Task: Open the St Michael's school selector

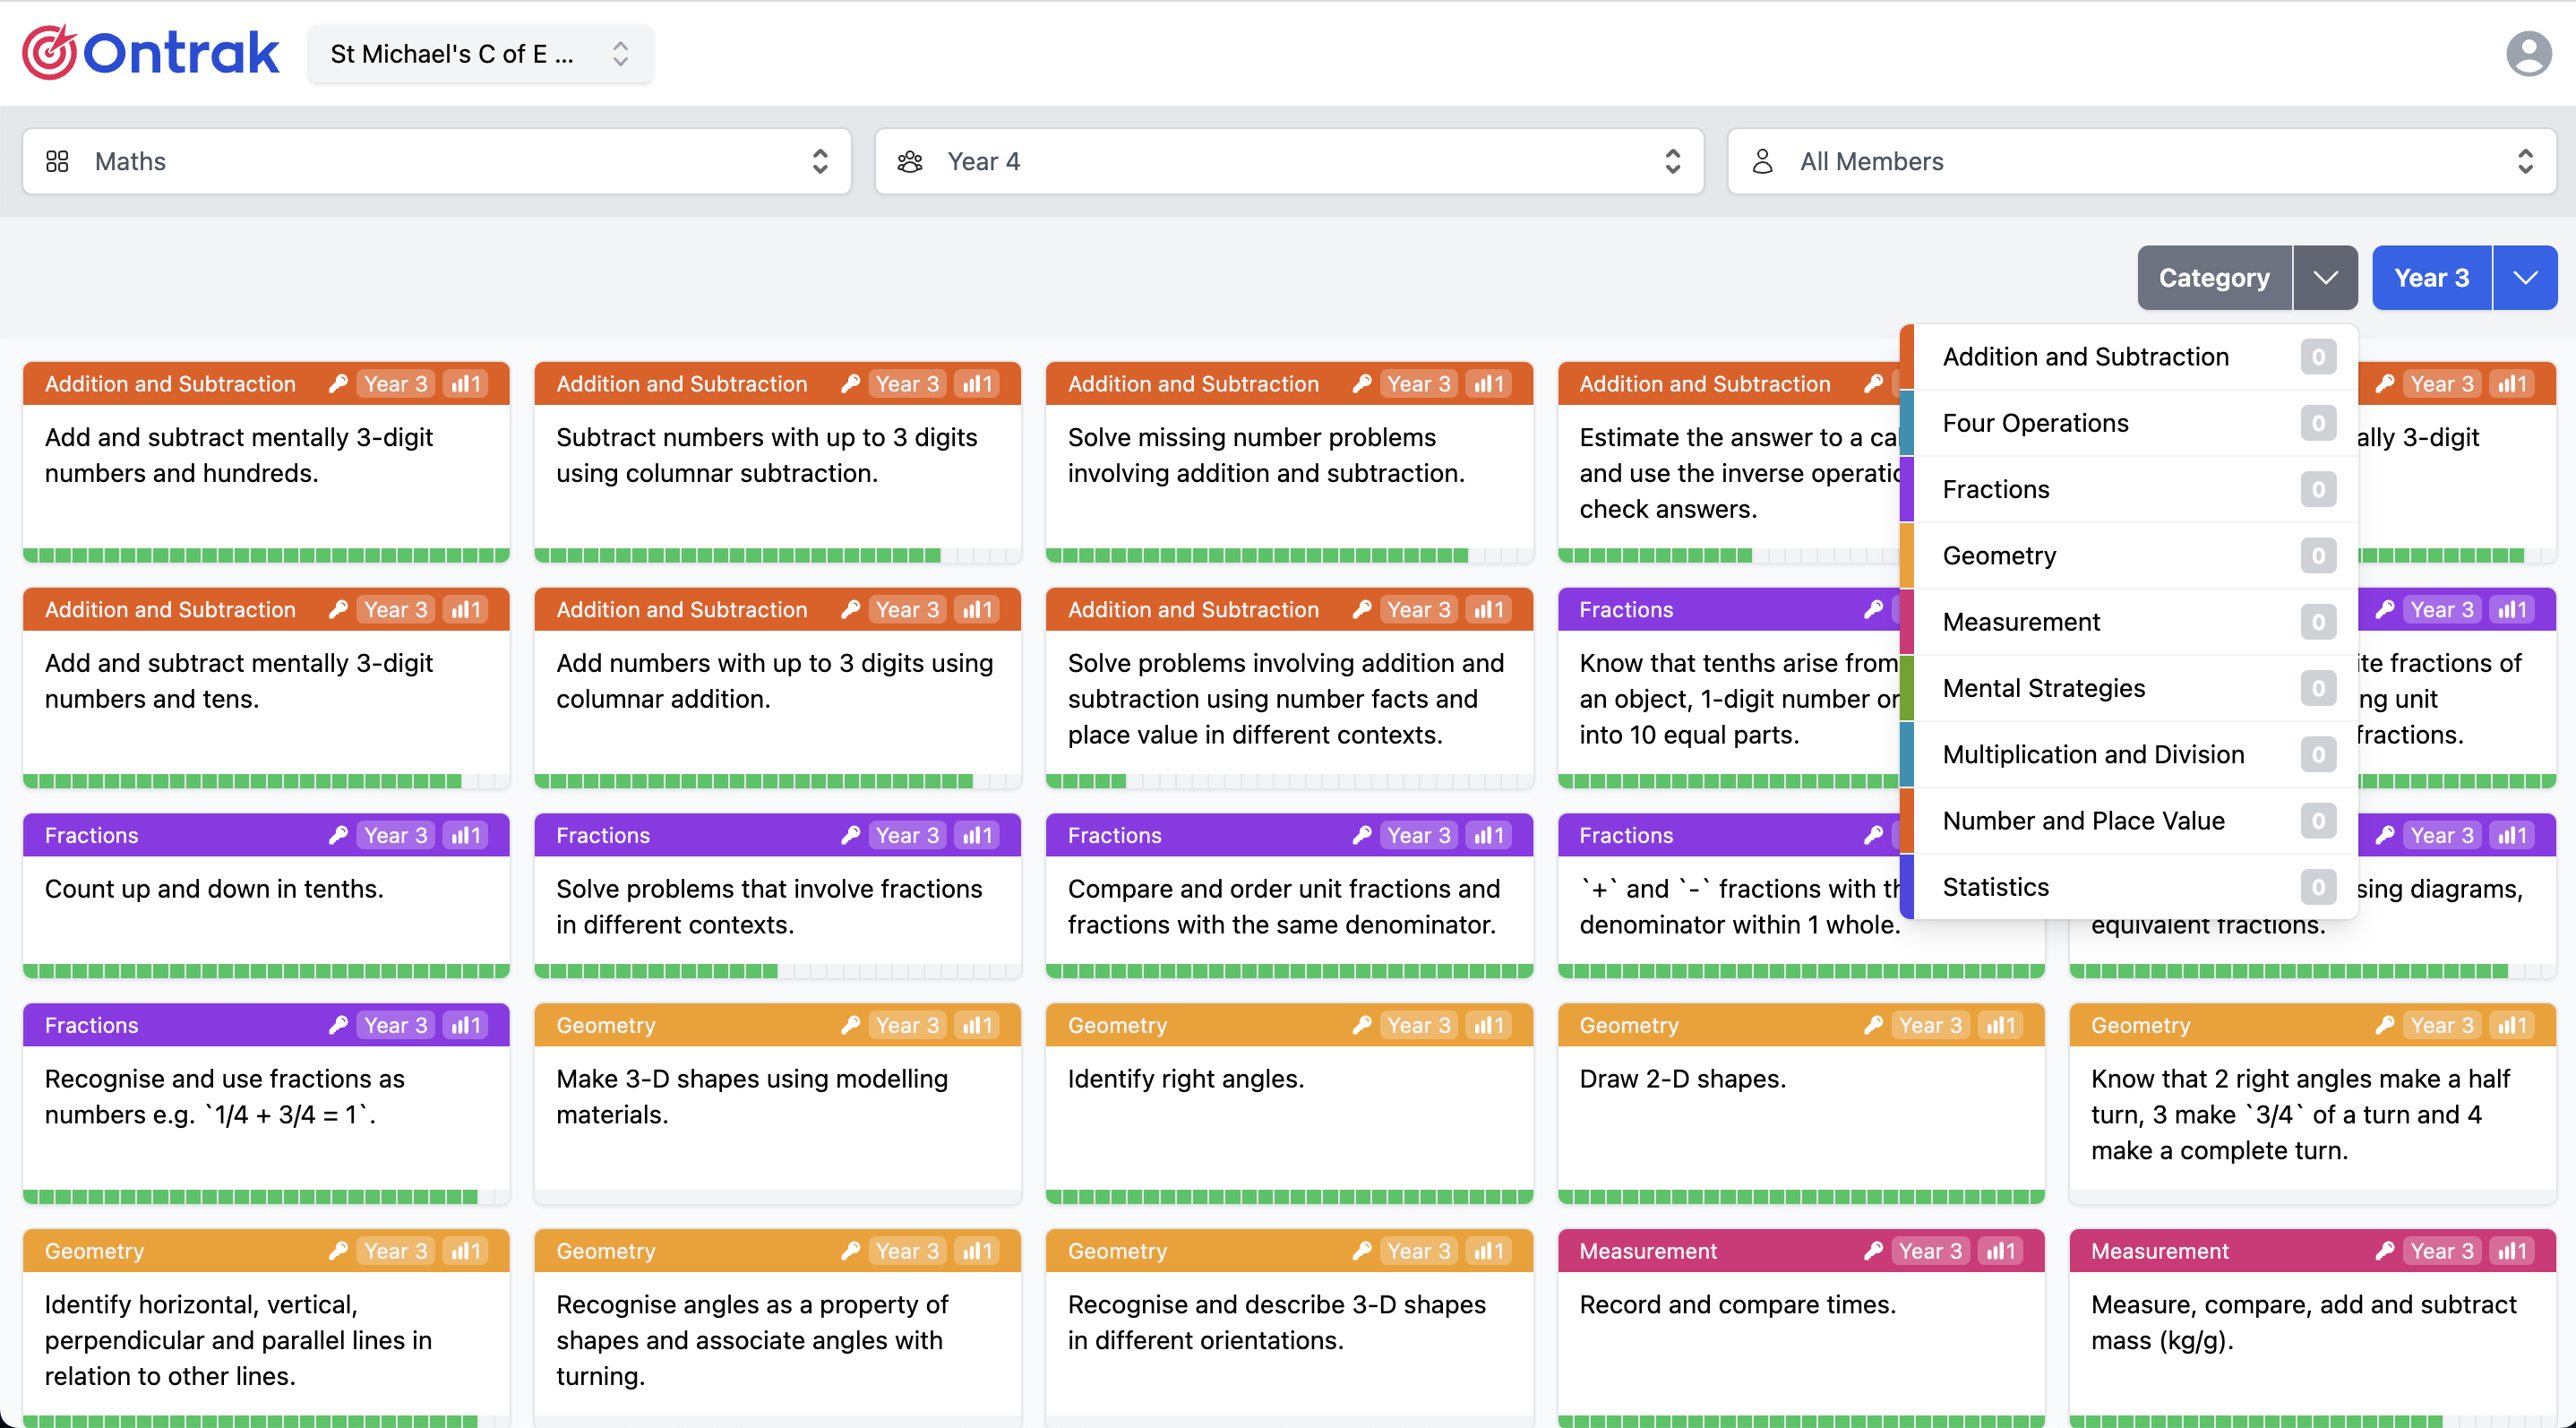Action: 480,54
